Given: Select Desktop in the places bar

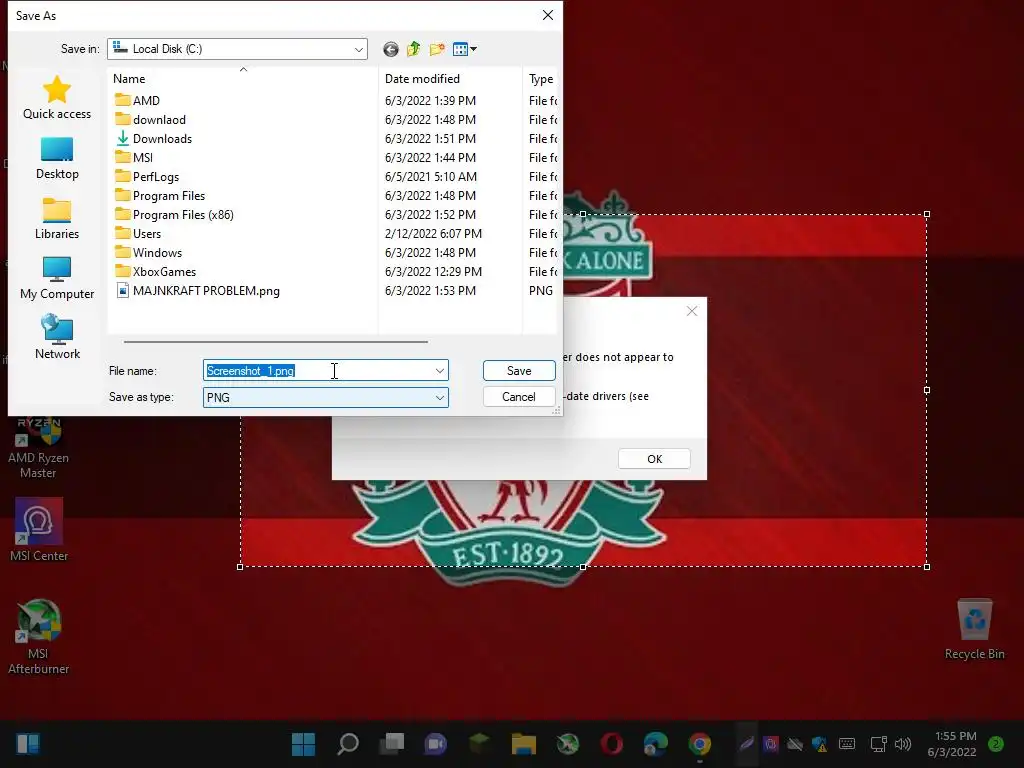Looking at the screenshot, I should (x=57, y=158).
